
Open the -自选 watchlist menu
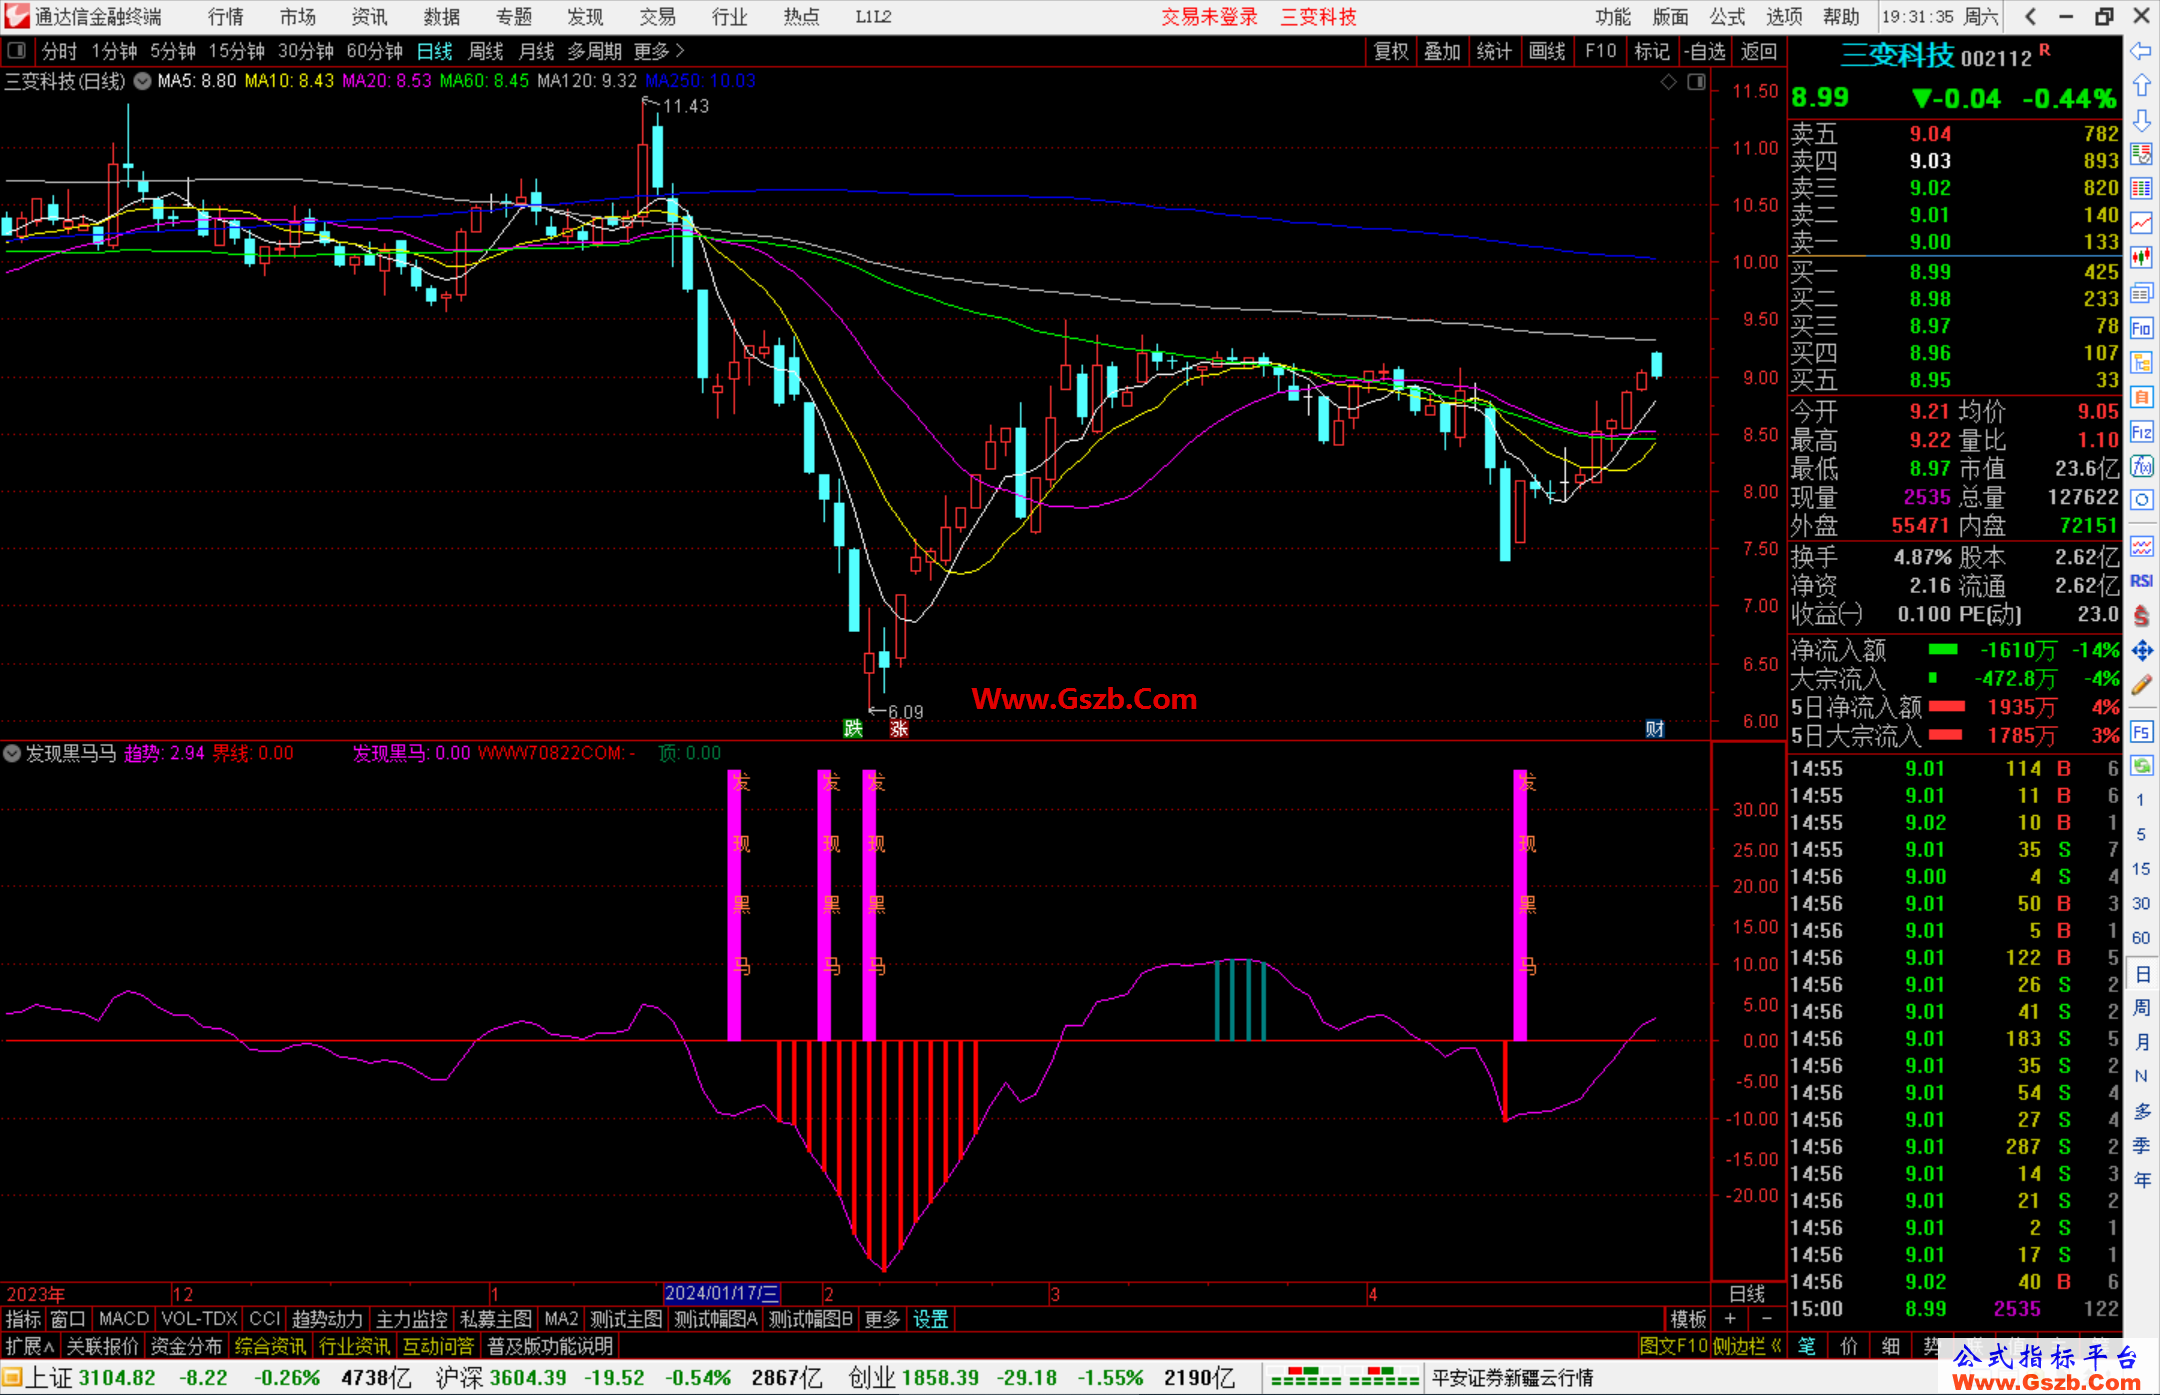tap(1705, 51)
